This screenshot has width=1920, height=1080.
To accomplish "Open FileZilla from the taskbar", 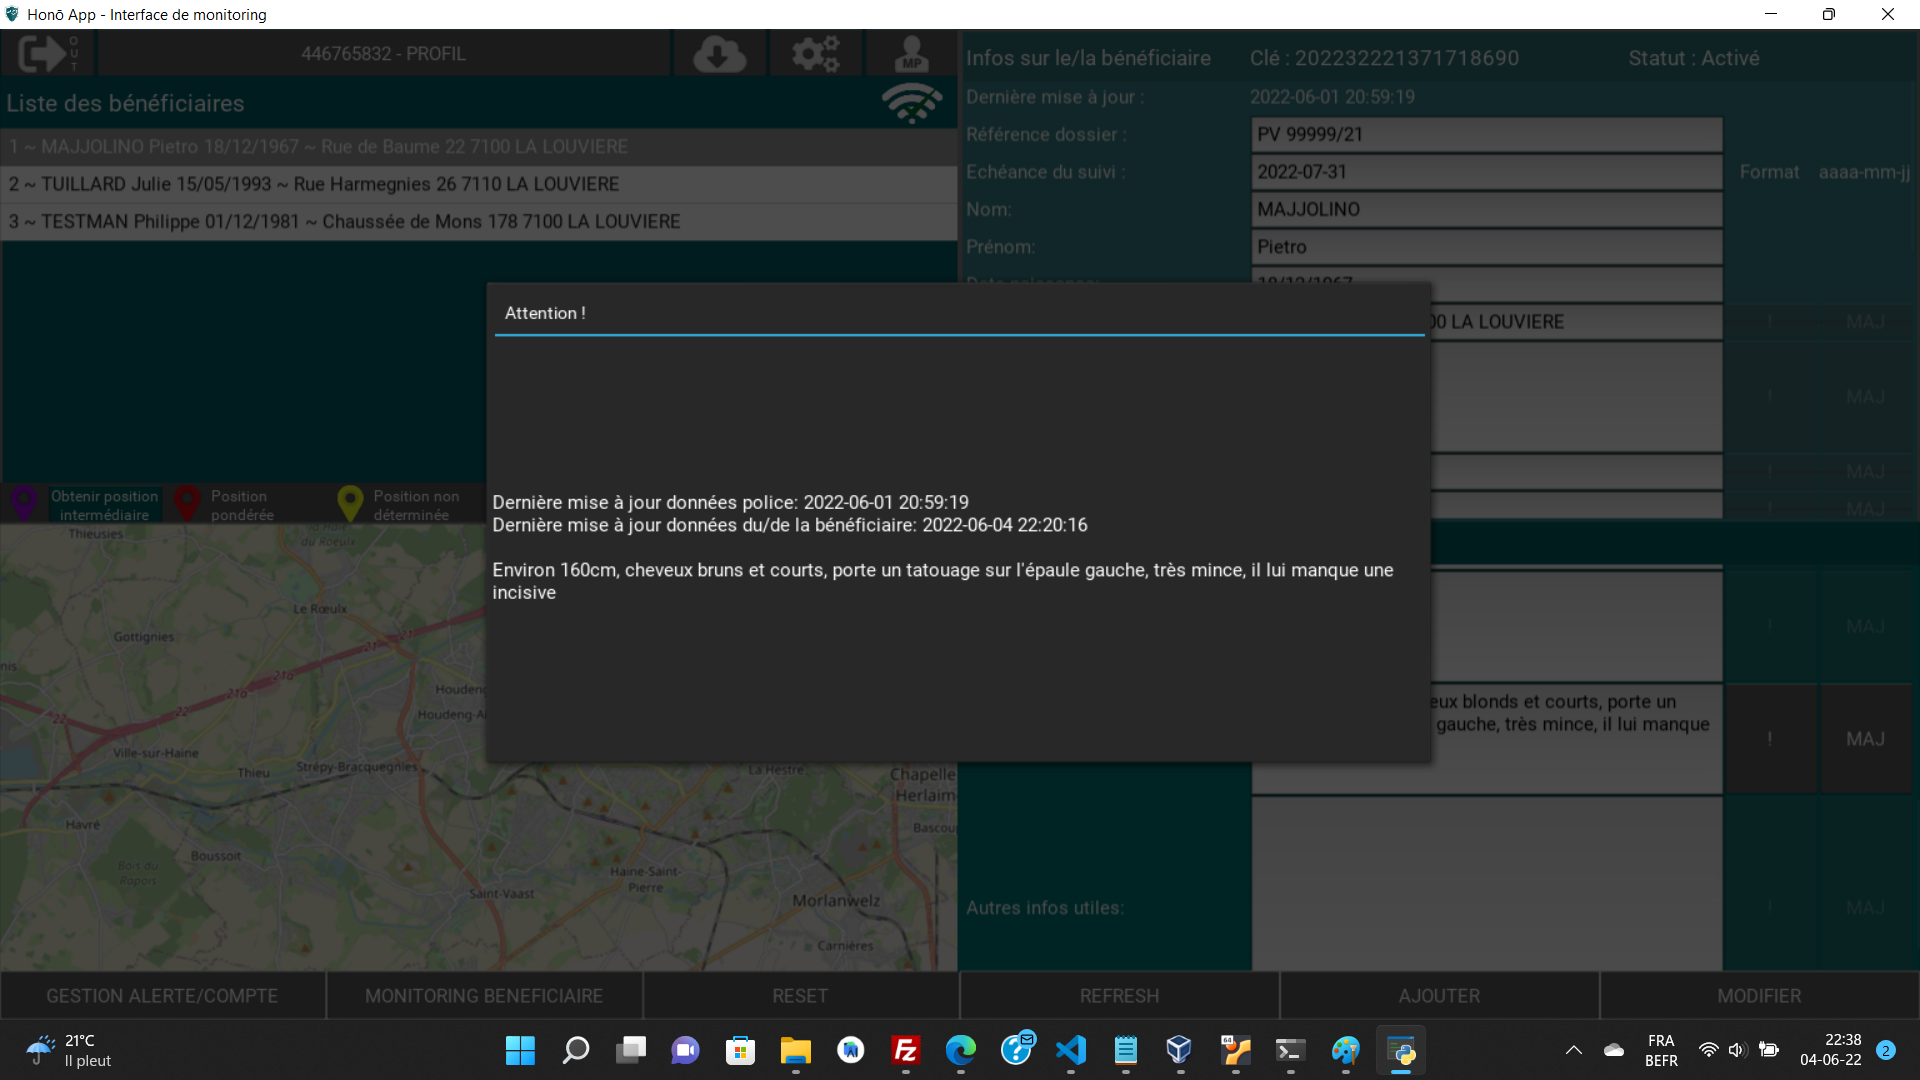I will 905,1050.
